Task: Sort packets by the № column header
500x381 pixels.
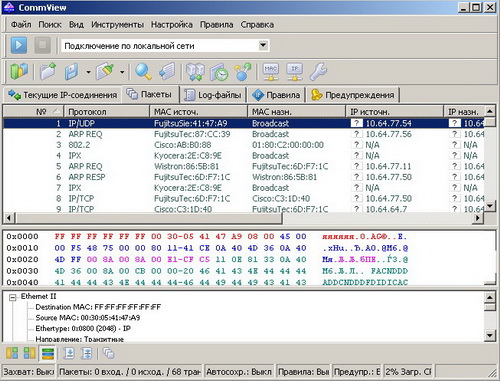Action: pos(33,112)
